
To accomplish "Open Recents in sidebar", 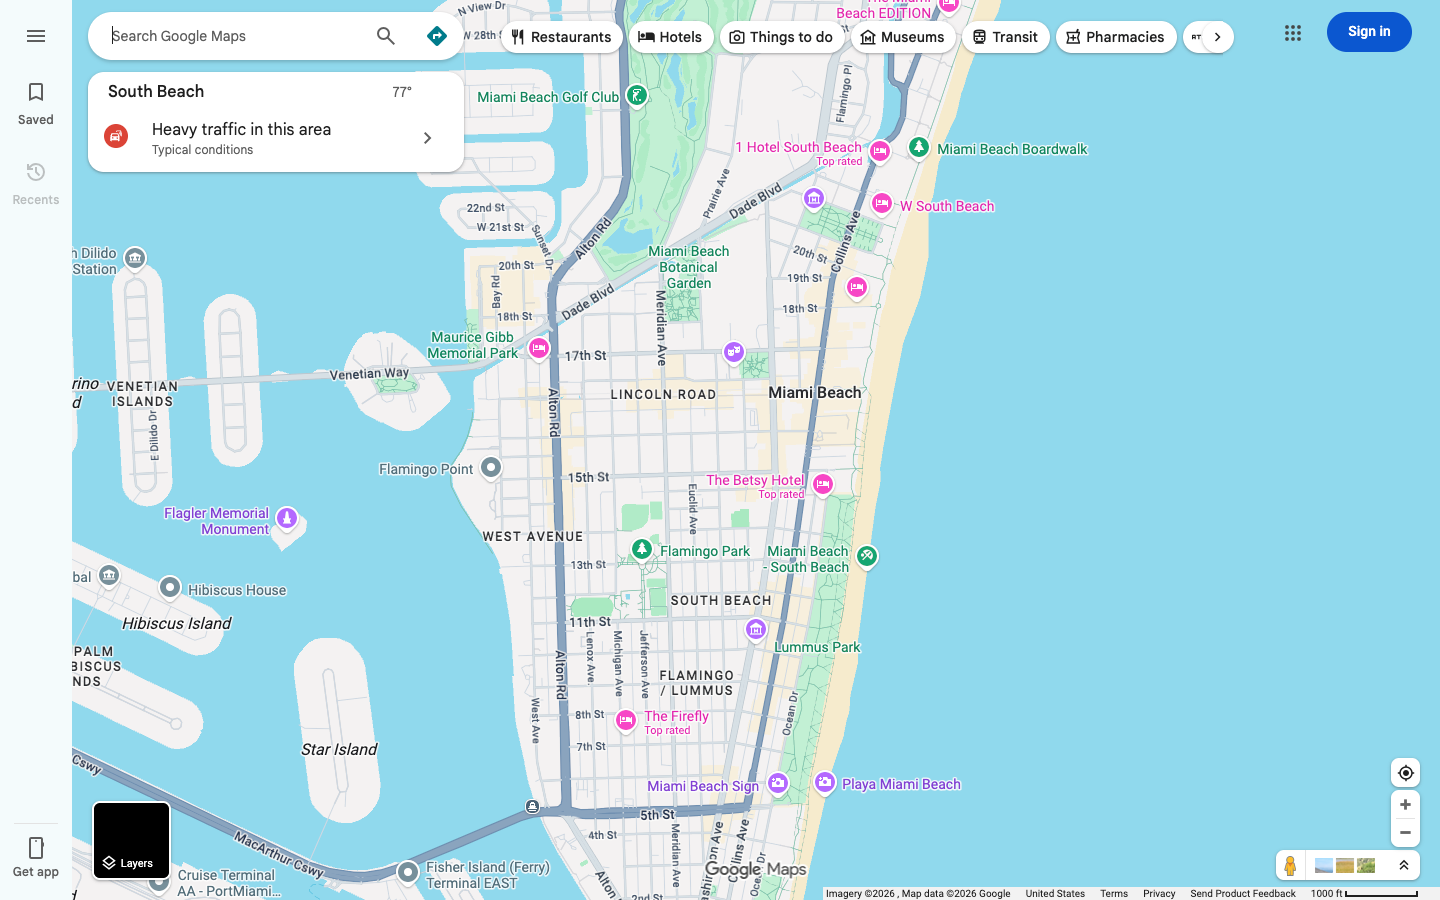I will [36, 184].
